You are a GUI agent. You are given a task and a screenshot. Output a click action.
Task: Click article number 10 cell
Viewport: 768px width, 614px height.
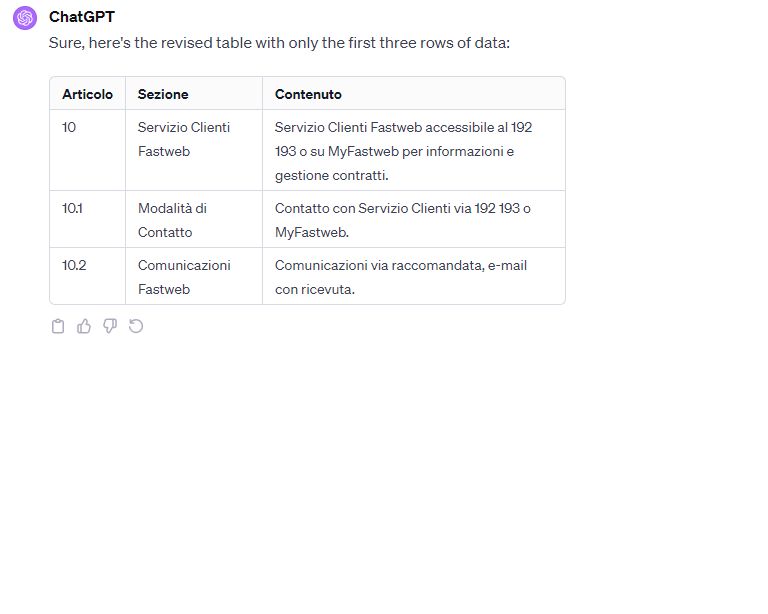(x=69, y=127)
